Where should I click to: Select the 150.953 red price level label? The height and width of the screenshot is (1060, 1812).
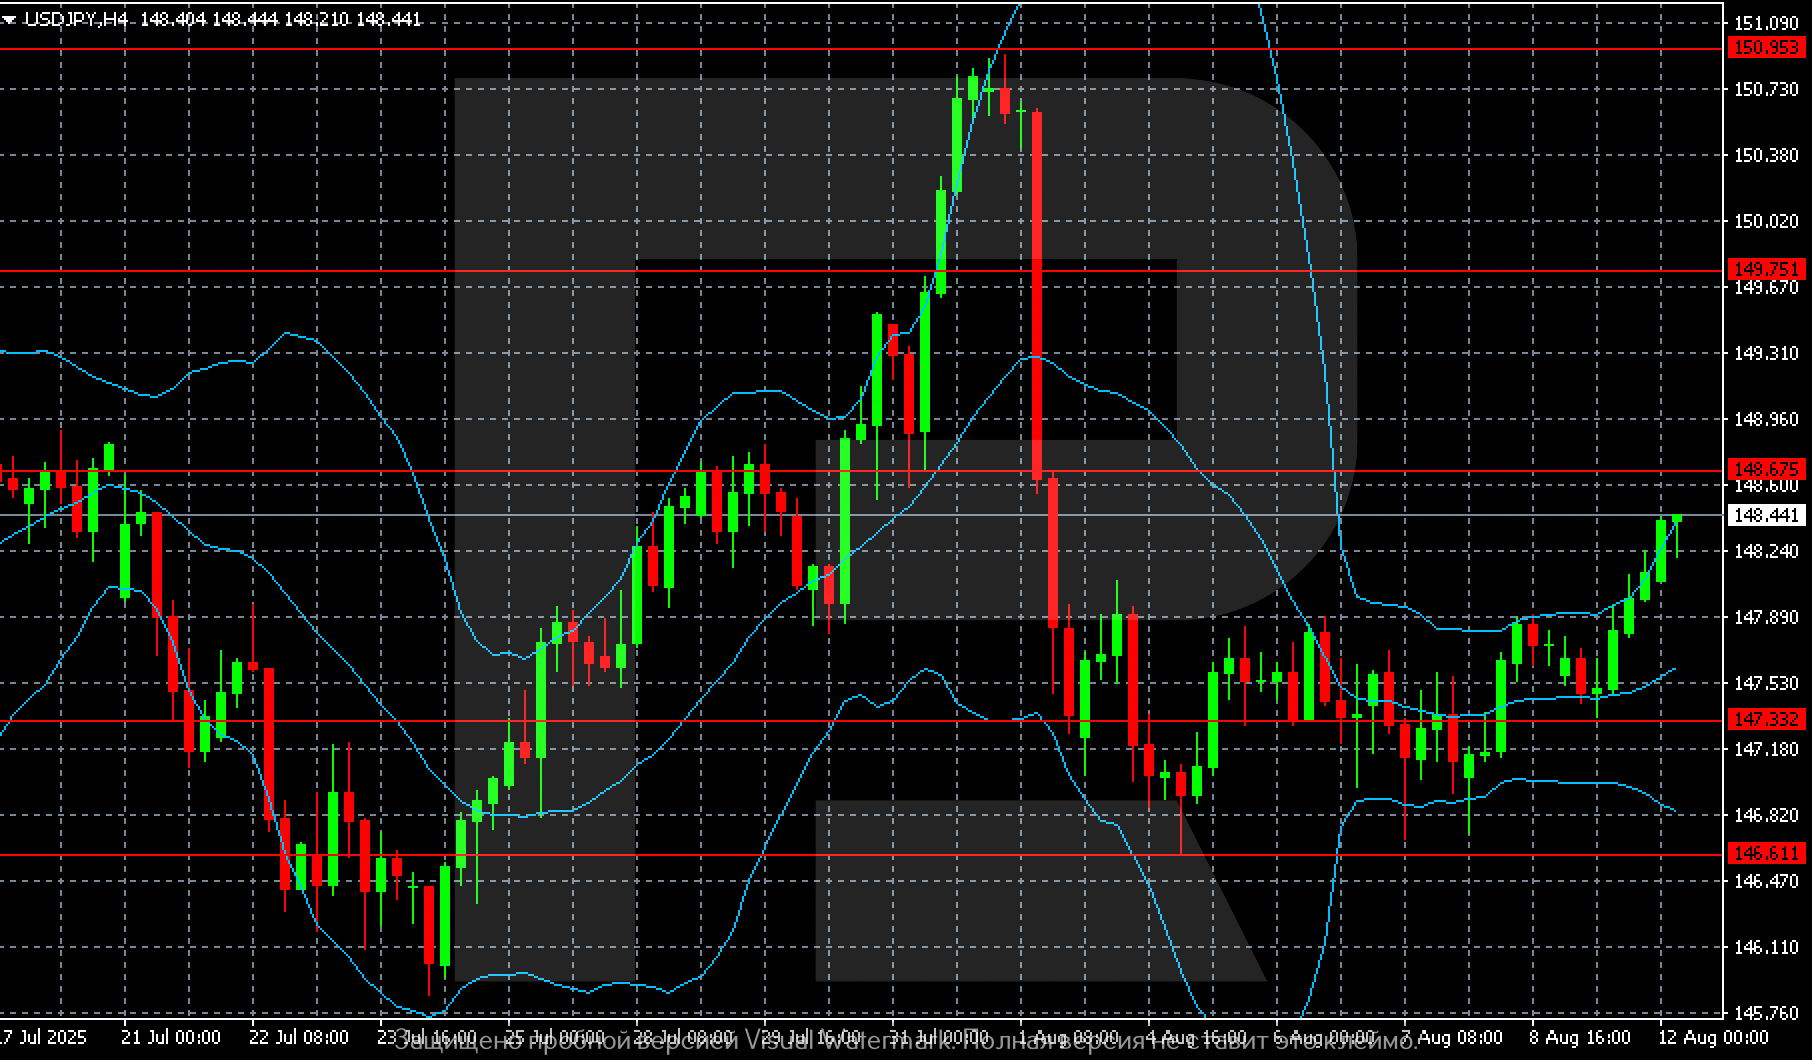pos(1766,47)
